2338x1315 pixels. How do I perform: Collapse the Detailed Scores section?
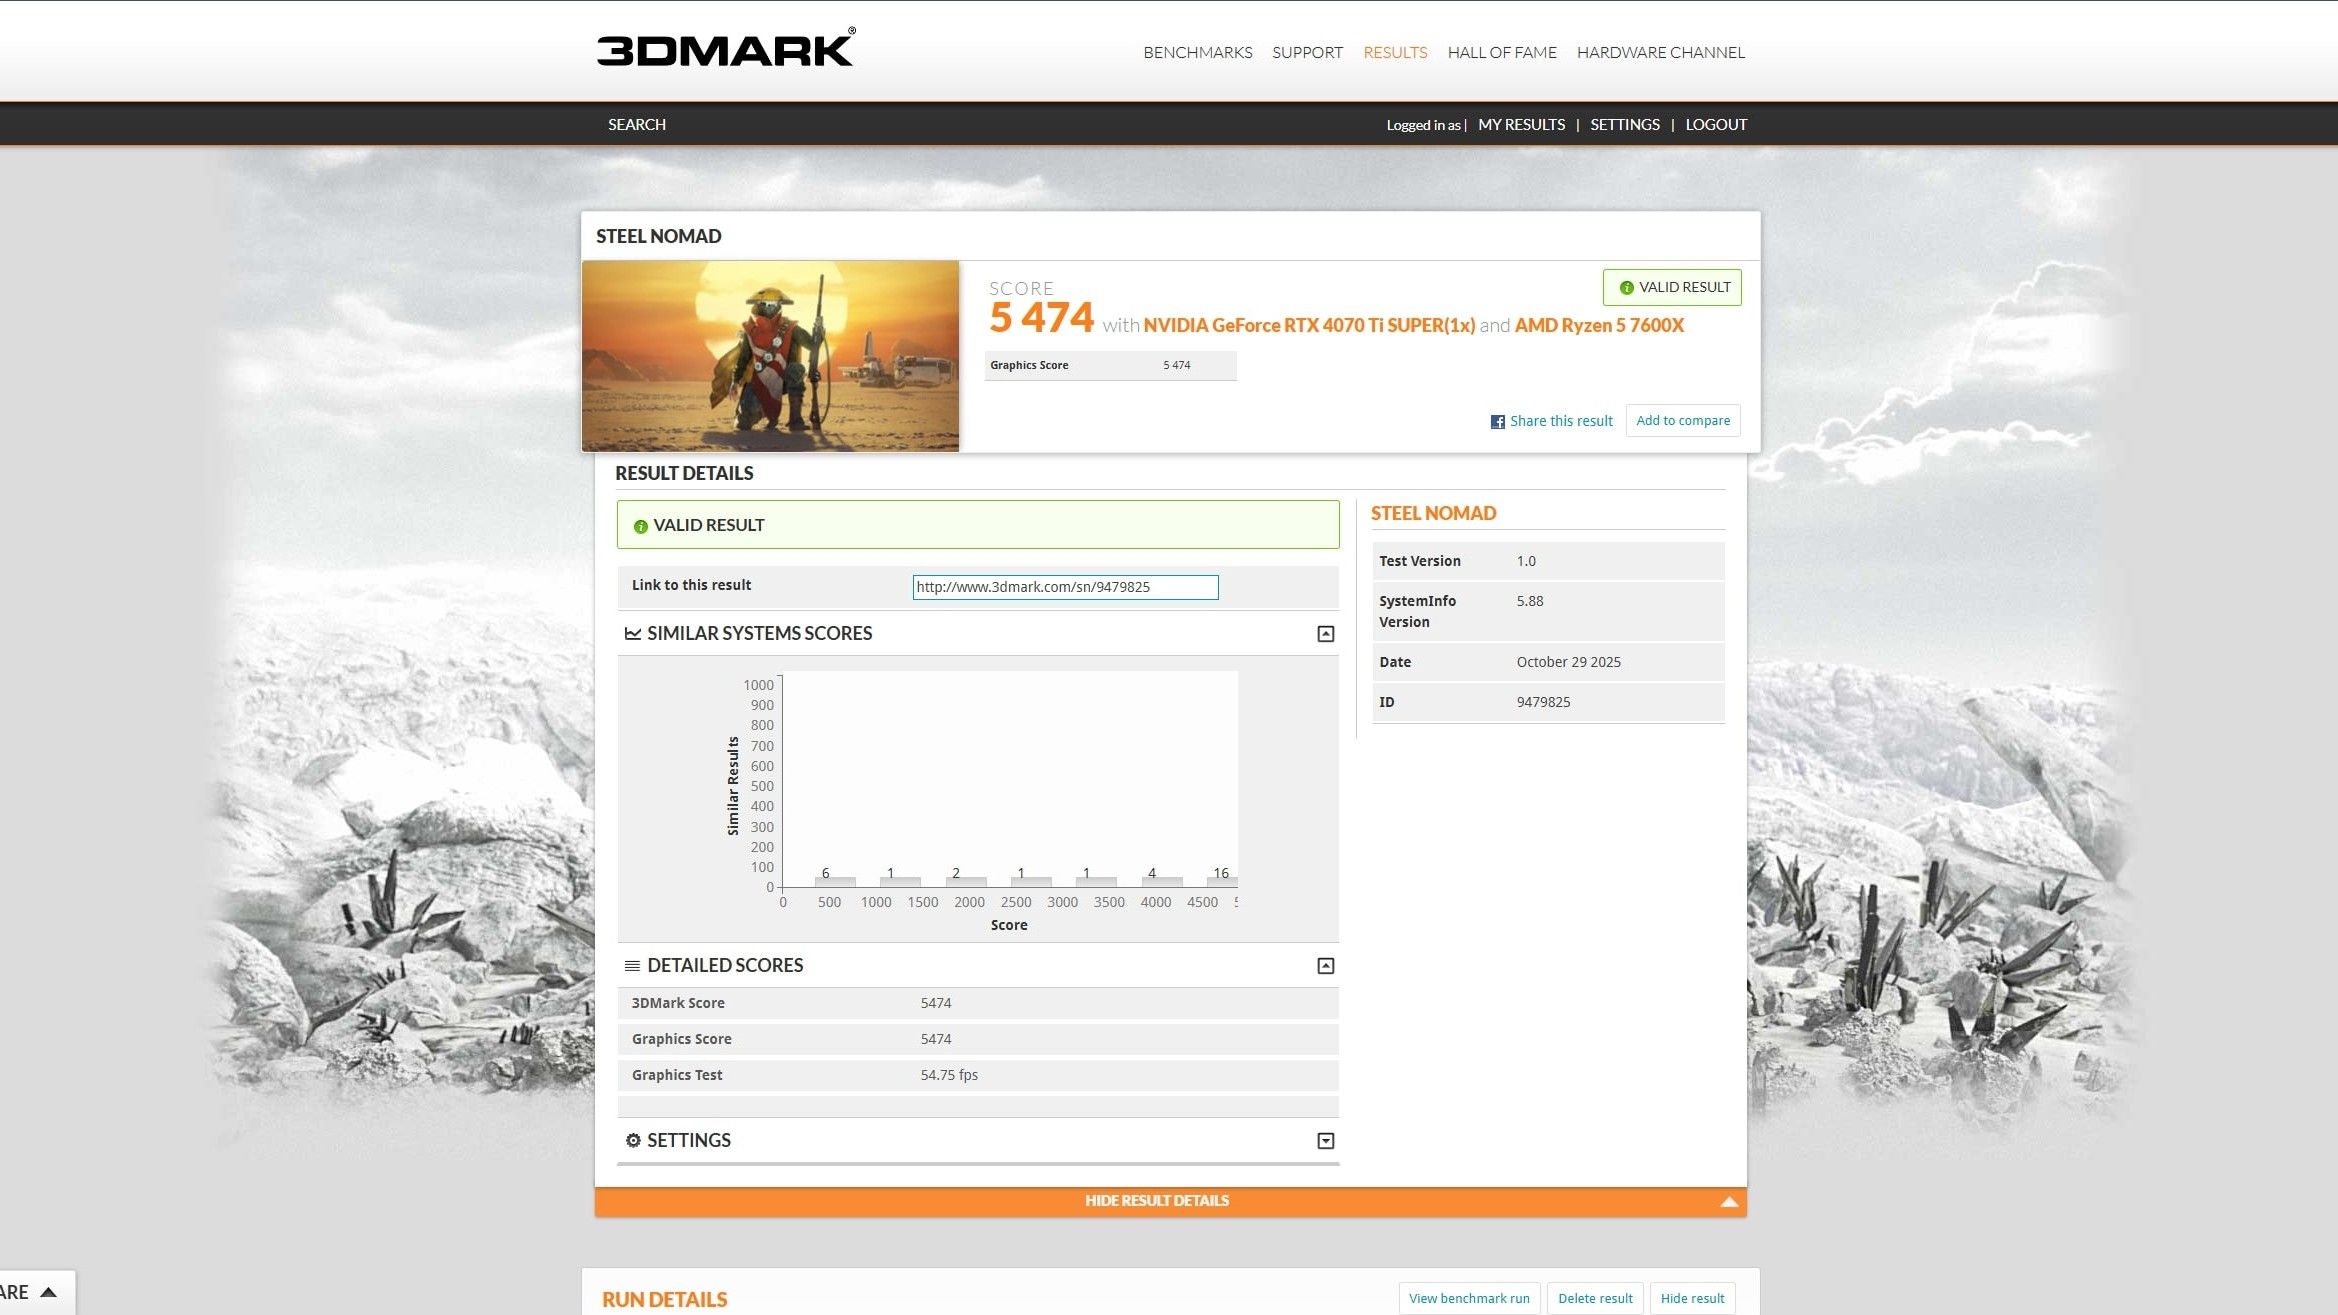[x=1325, y=966]
